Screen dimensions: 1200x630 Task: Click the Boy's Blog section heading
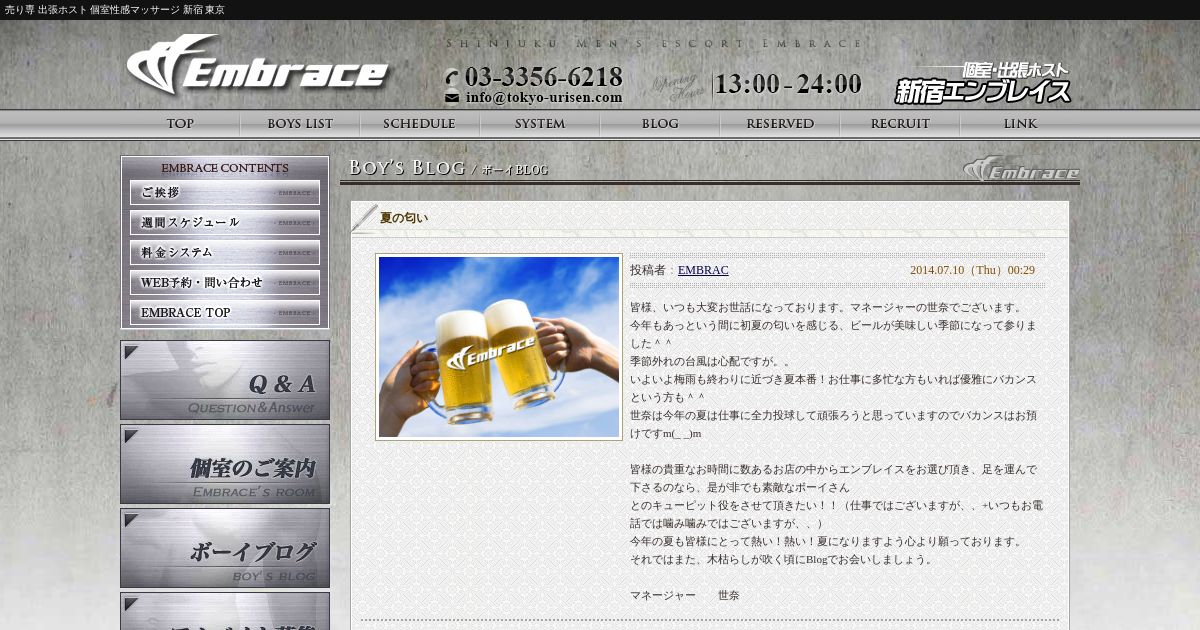448,168
